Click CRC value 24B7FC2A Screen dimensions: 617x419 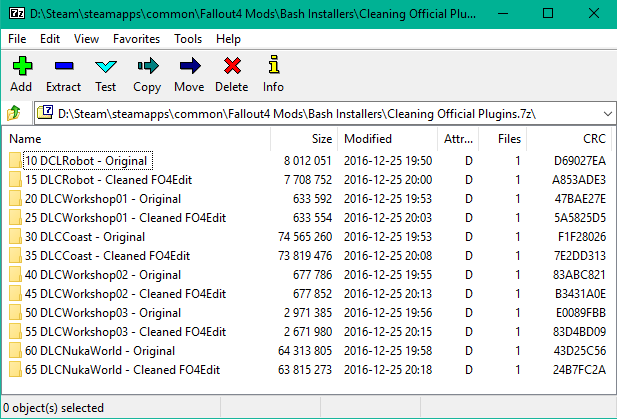(579, 370)
